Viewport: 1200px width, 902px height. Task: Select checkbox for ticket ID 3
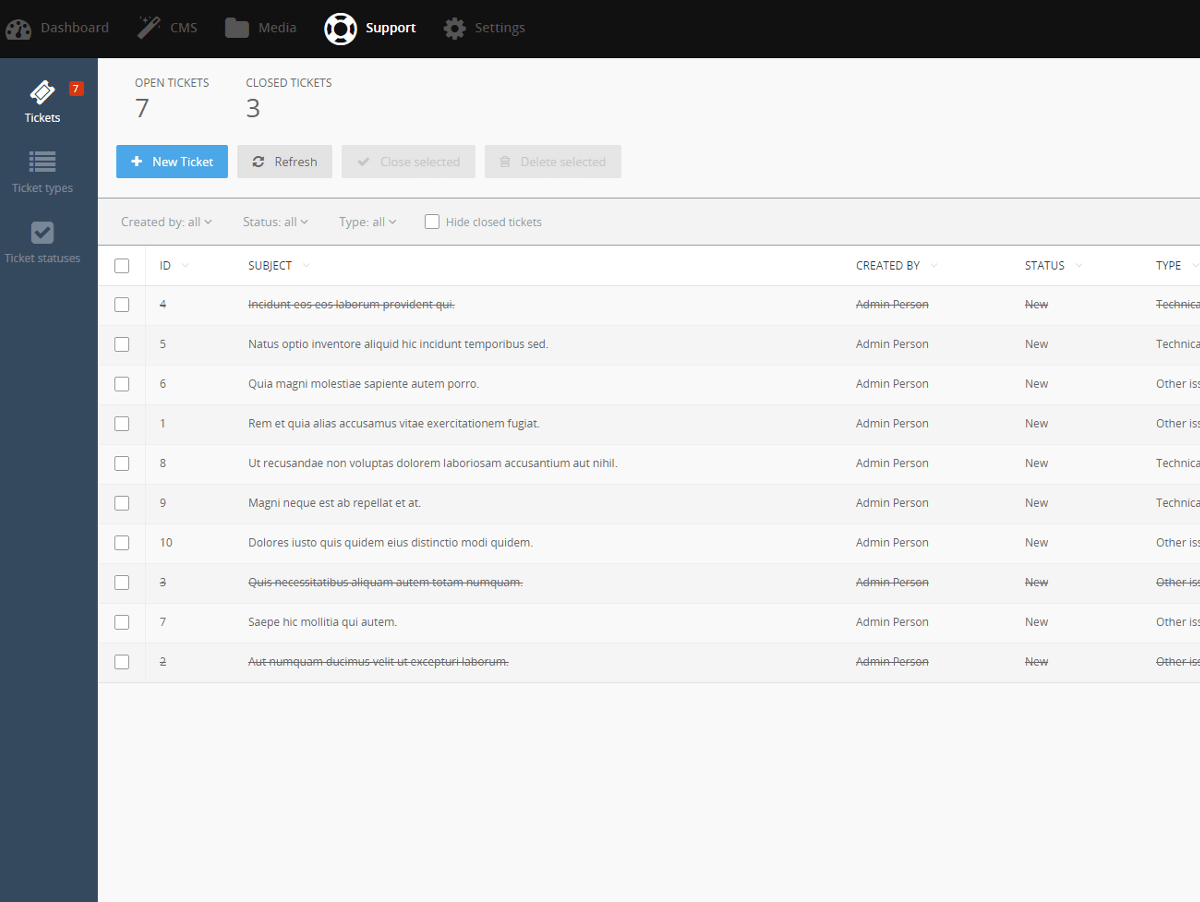coord(122,583)
